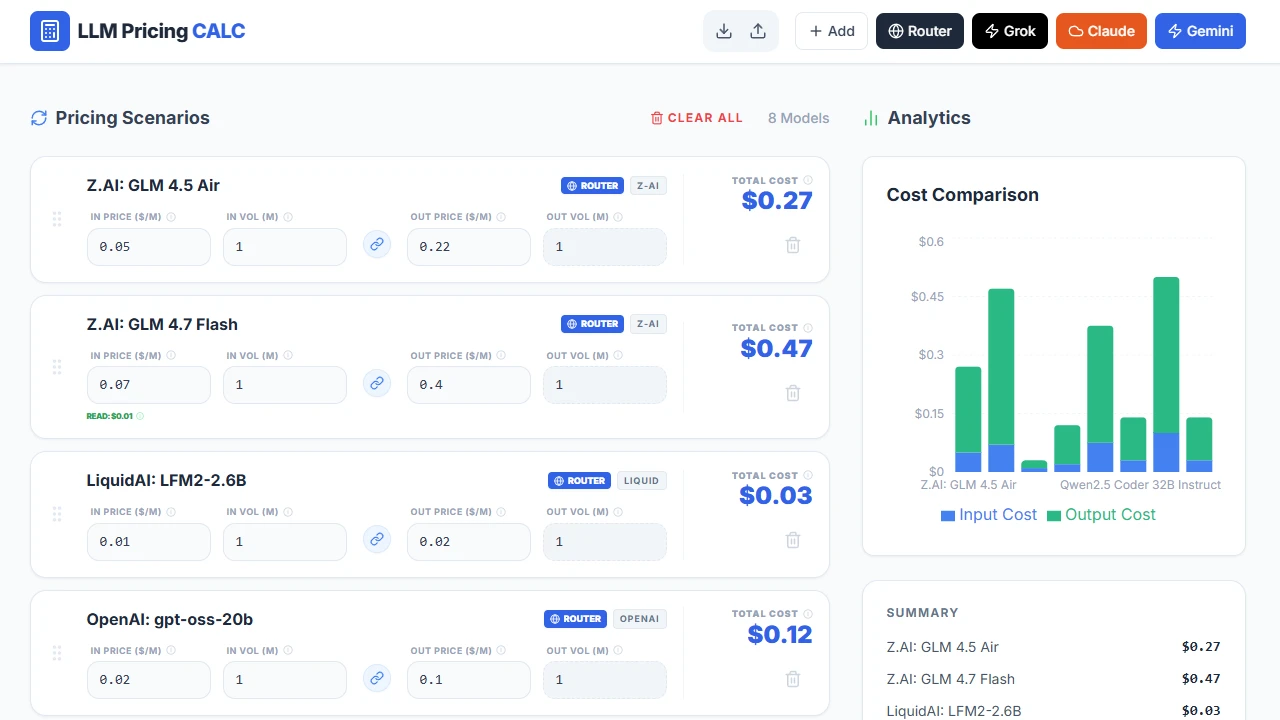Click the Output Cost legend swatch
The height and width of the screenshot is (720, 1280).
(1054, 516)
